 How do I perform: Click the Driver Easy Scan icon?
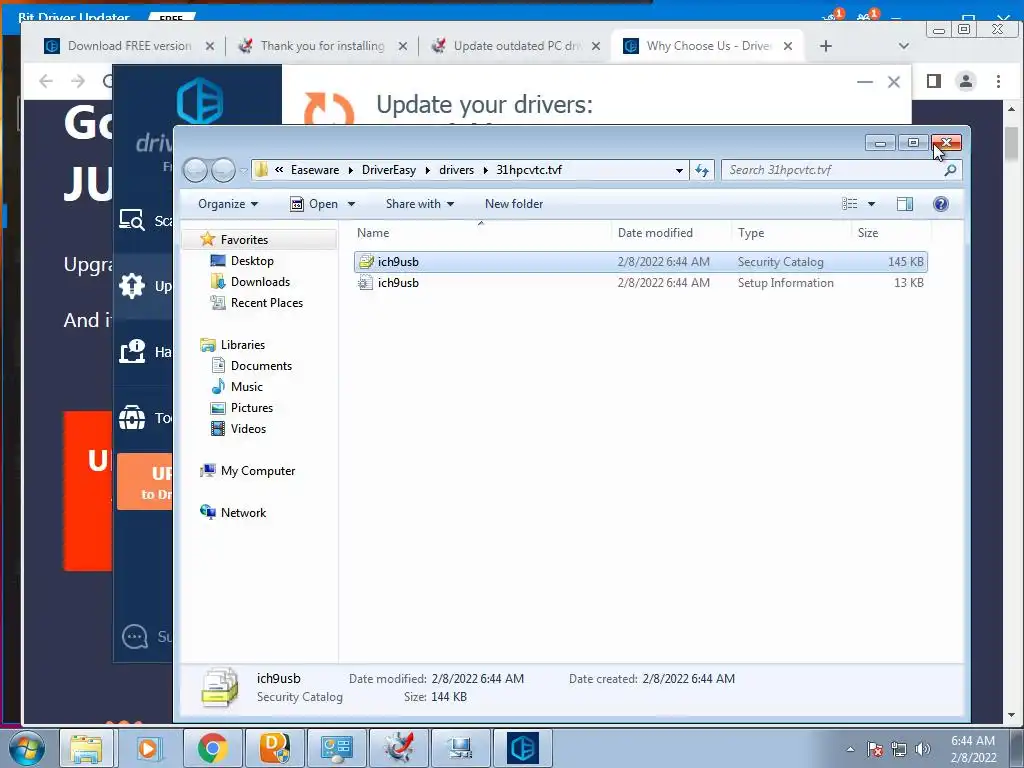[x=132, y=220]
